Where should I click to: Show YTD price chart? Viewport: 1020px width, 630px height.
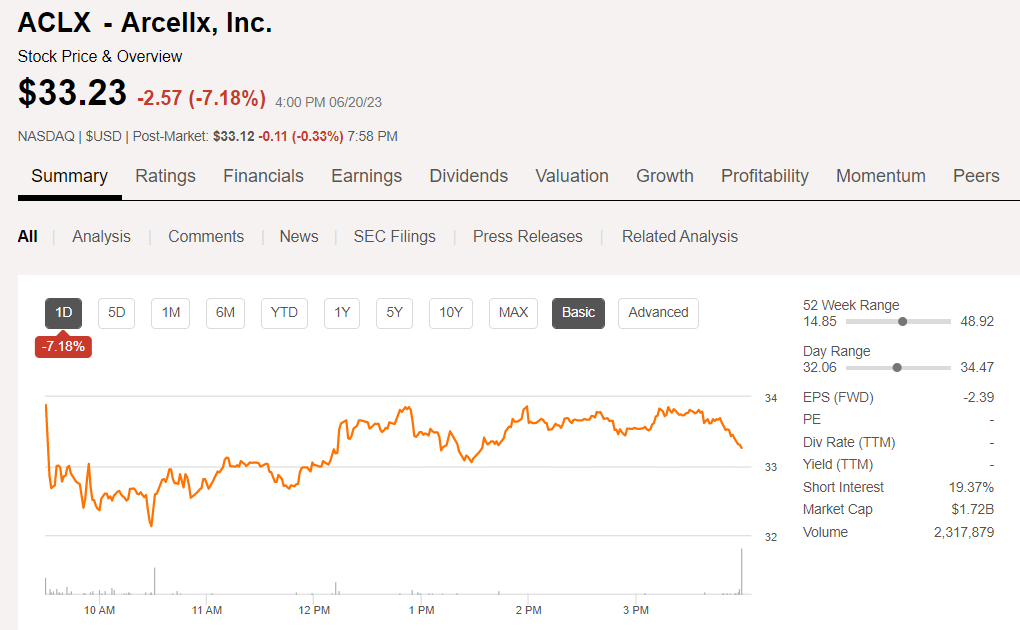(284, 313)
